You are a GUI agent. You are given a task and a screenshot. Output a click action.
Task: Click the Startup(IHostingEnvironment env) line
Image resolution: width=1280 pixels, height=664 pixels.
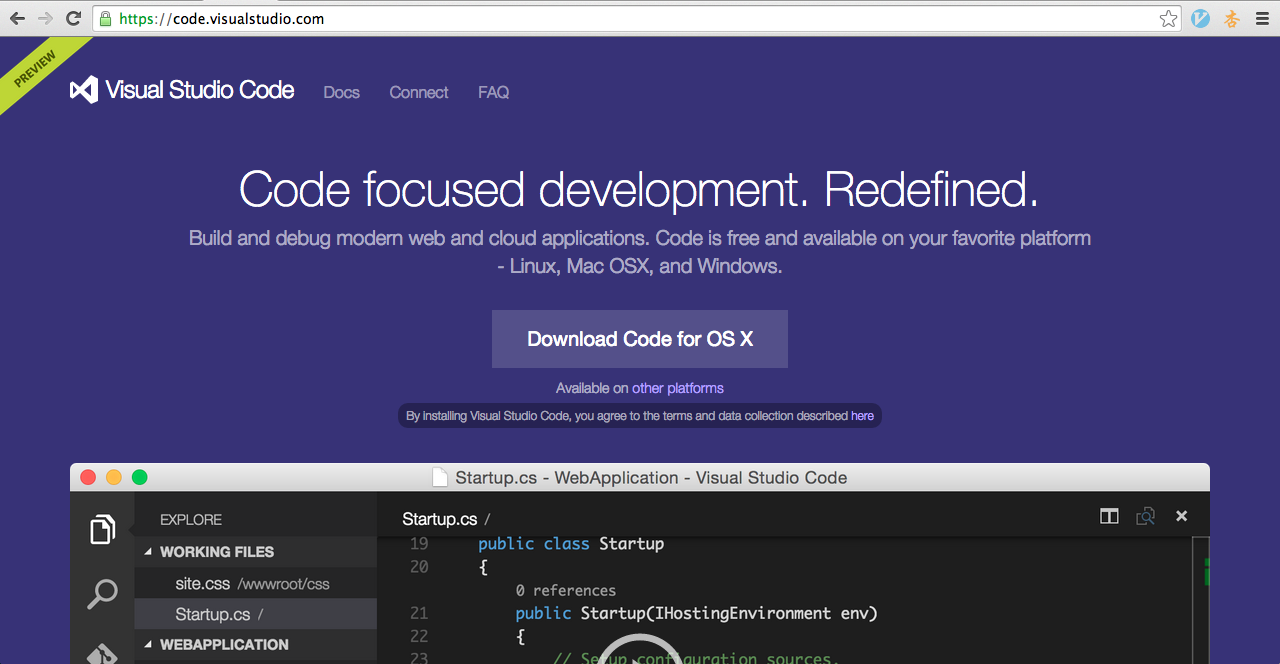point(696,613)
